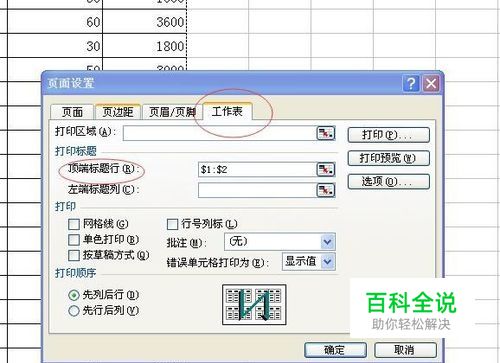The height and width of the screenshot is (363, 500).
Task: Open the 页眉/页脚 tab
Action: tap(172, 112)
